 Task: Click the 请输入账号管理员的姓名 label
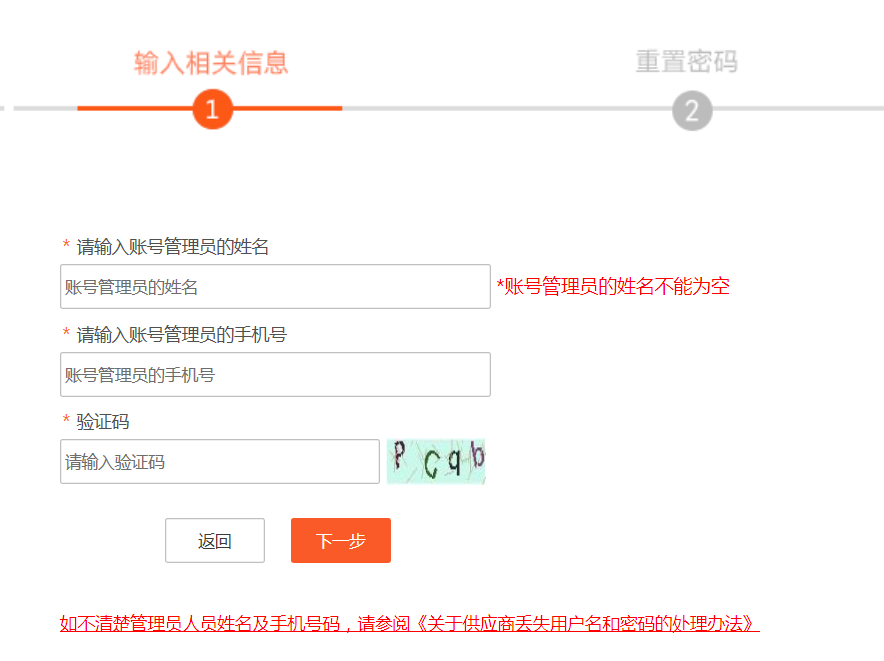[x=173, y=246]
